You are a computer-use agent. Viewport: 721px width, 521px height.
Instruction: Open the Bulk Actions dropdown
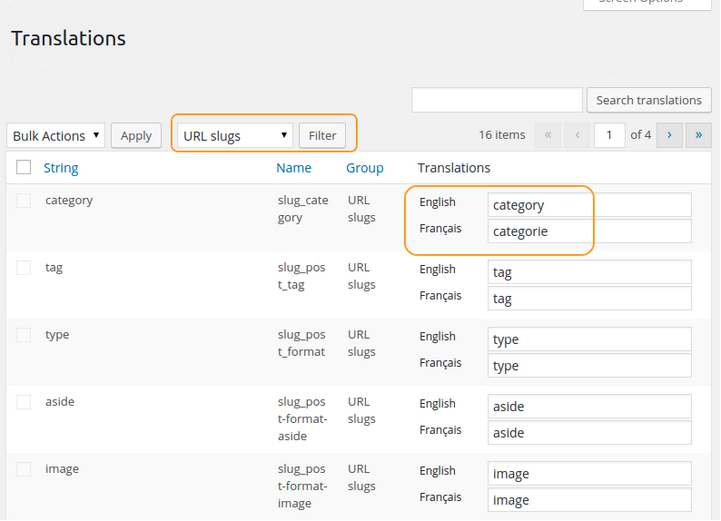tap(56, 136)
